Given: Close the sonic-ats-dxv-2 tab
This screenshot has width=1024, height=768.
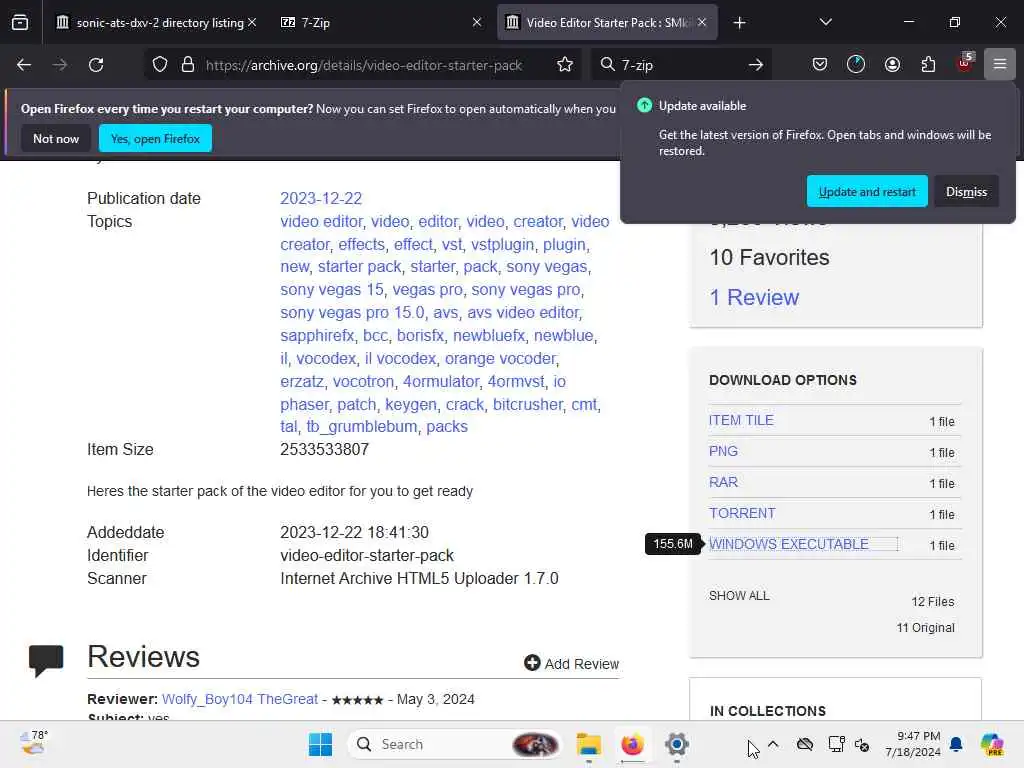Looking at the screenshot, I should click(252, 22).
